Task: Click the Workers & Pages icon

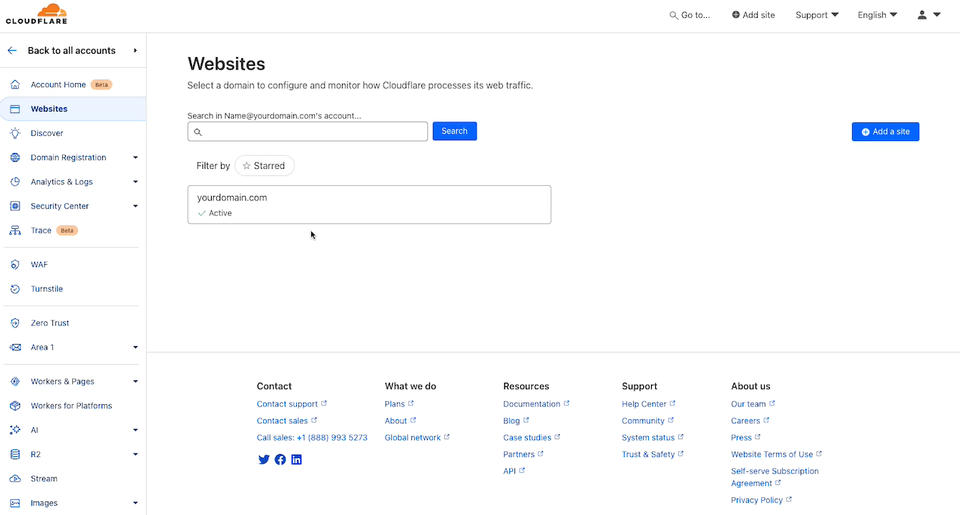Action: tap(15, 382)
